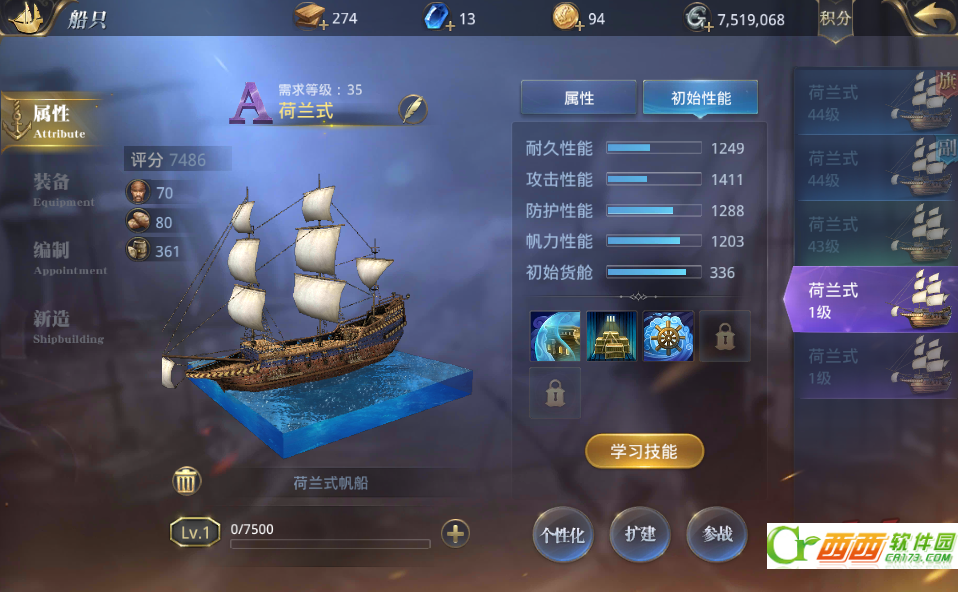The height and width of the screenshot is (592, 958).
Task: Click the 学习技能 button
Action: (644, 451)
